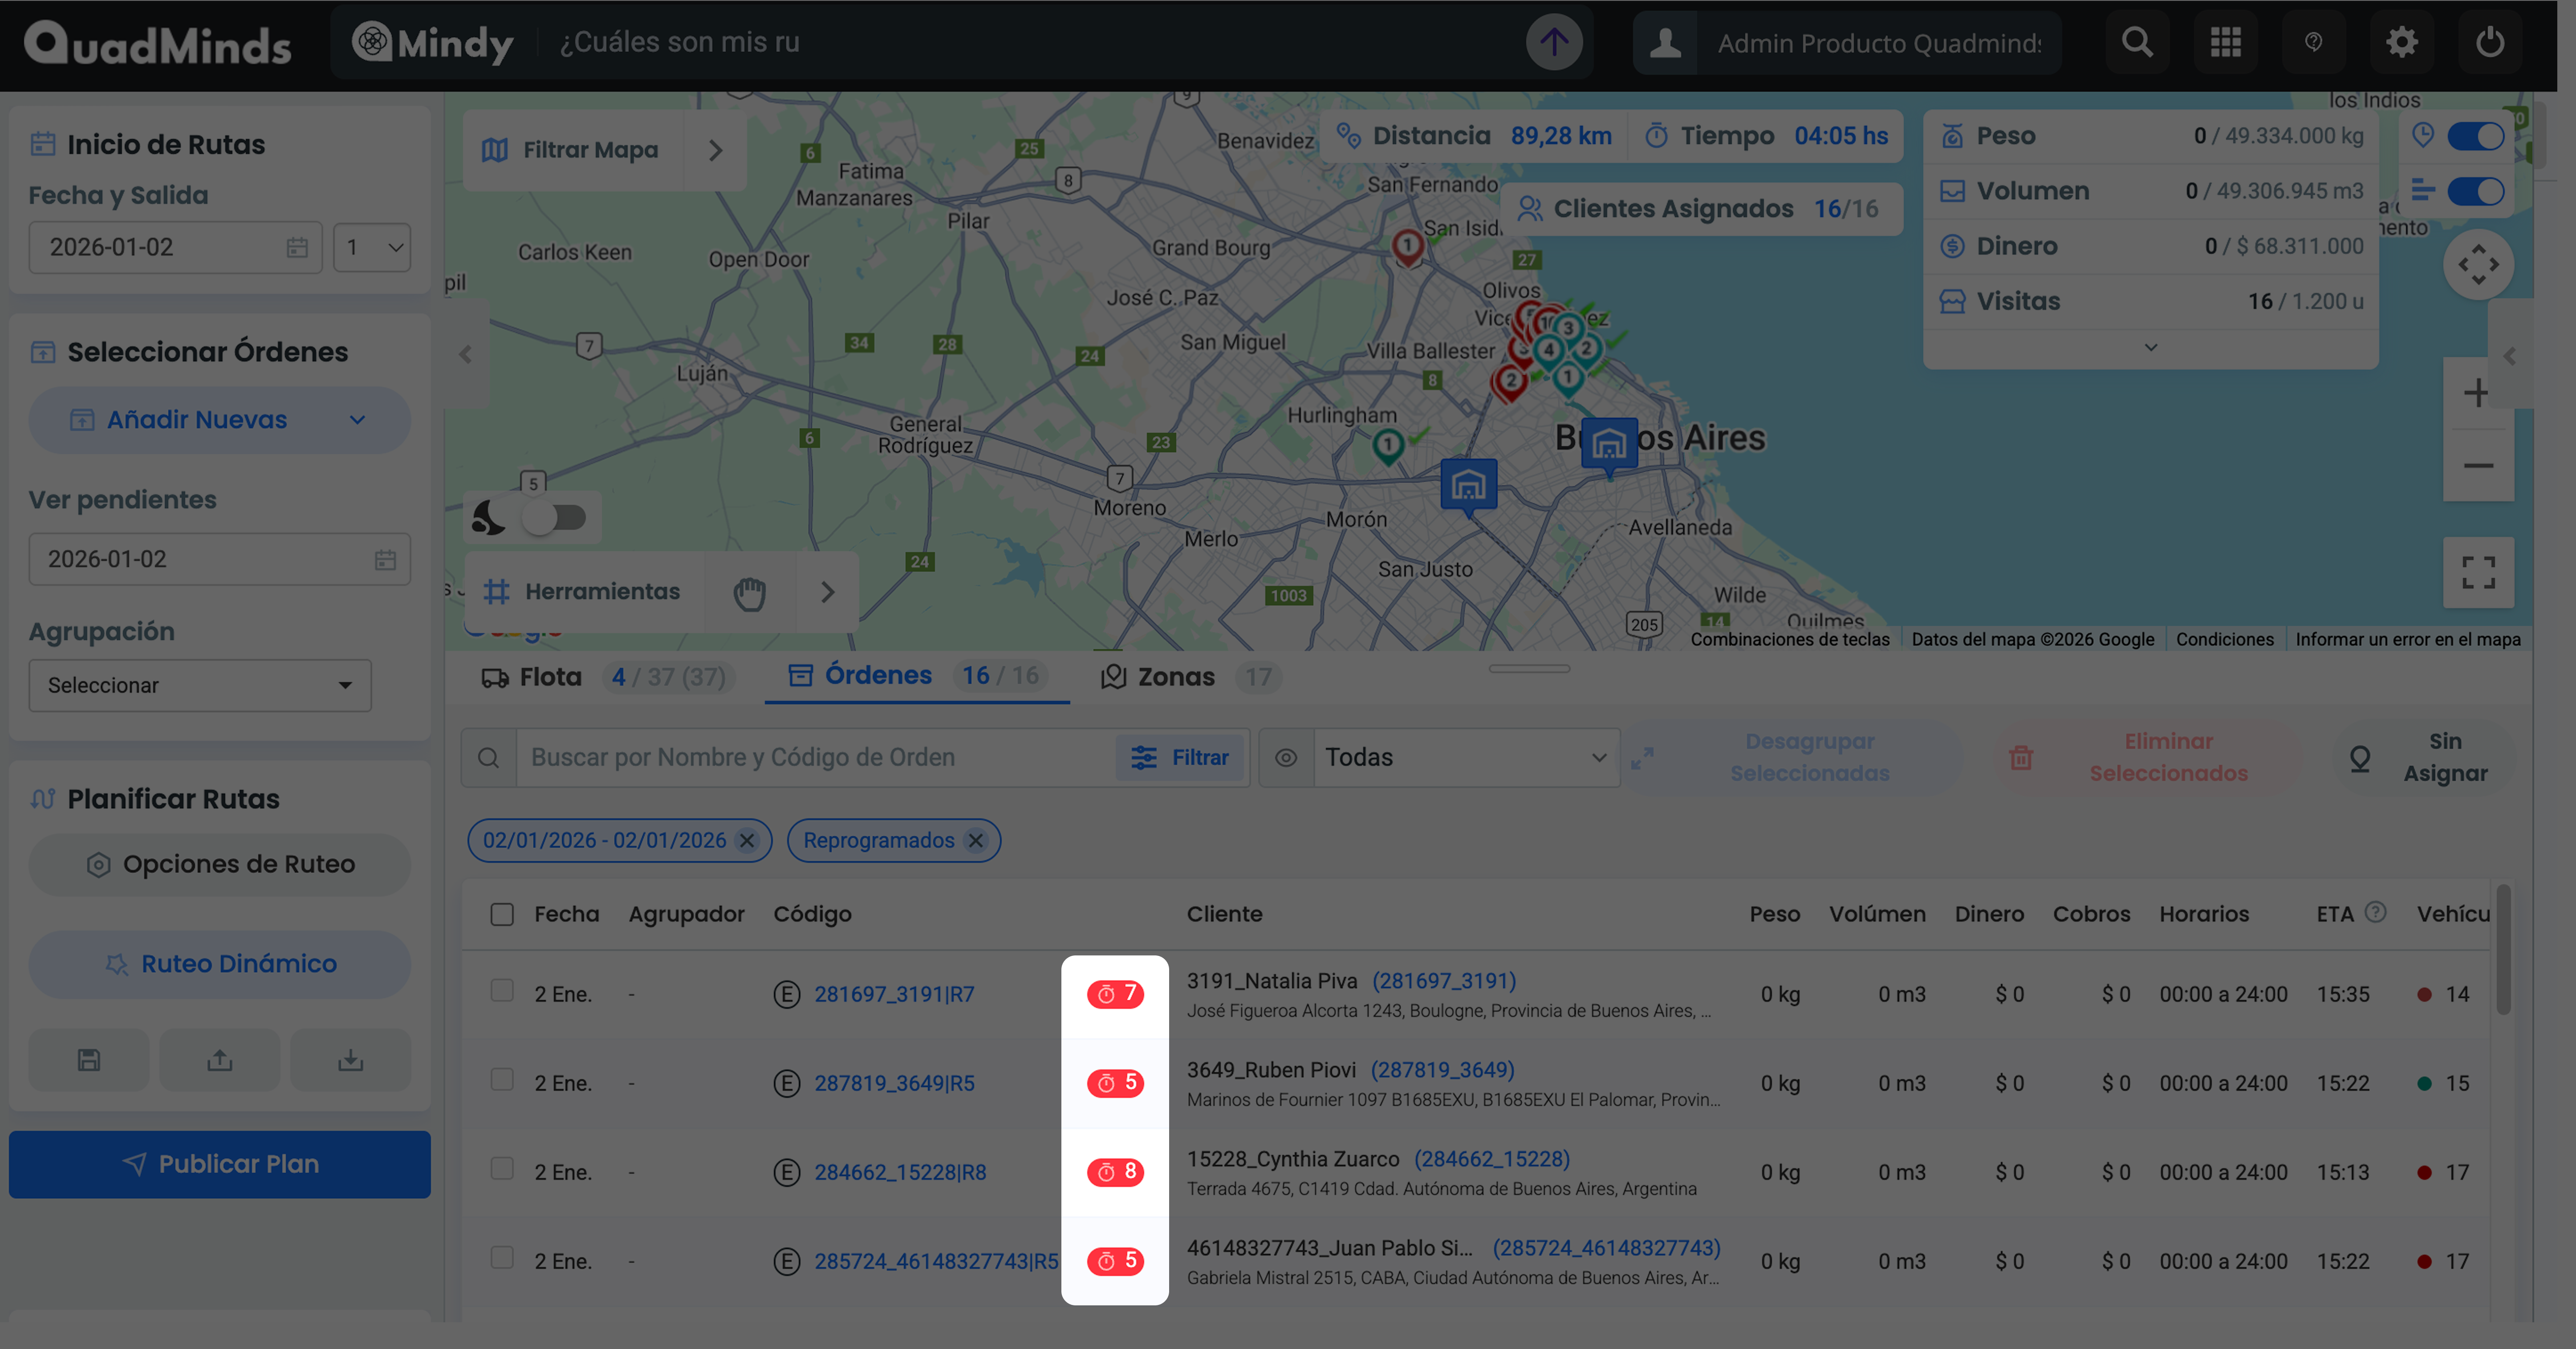The width and height of the screenshot is (2576, 1349).
Task: Click the map zoom in plus button
Action: pyautogui.click(x=2476, y=393)
